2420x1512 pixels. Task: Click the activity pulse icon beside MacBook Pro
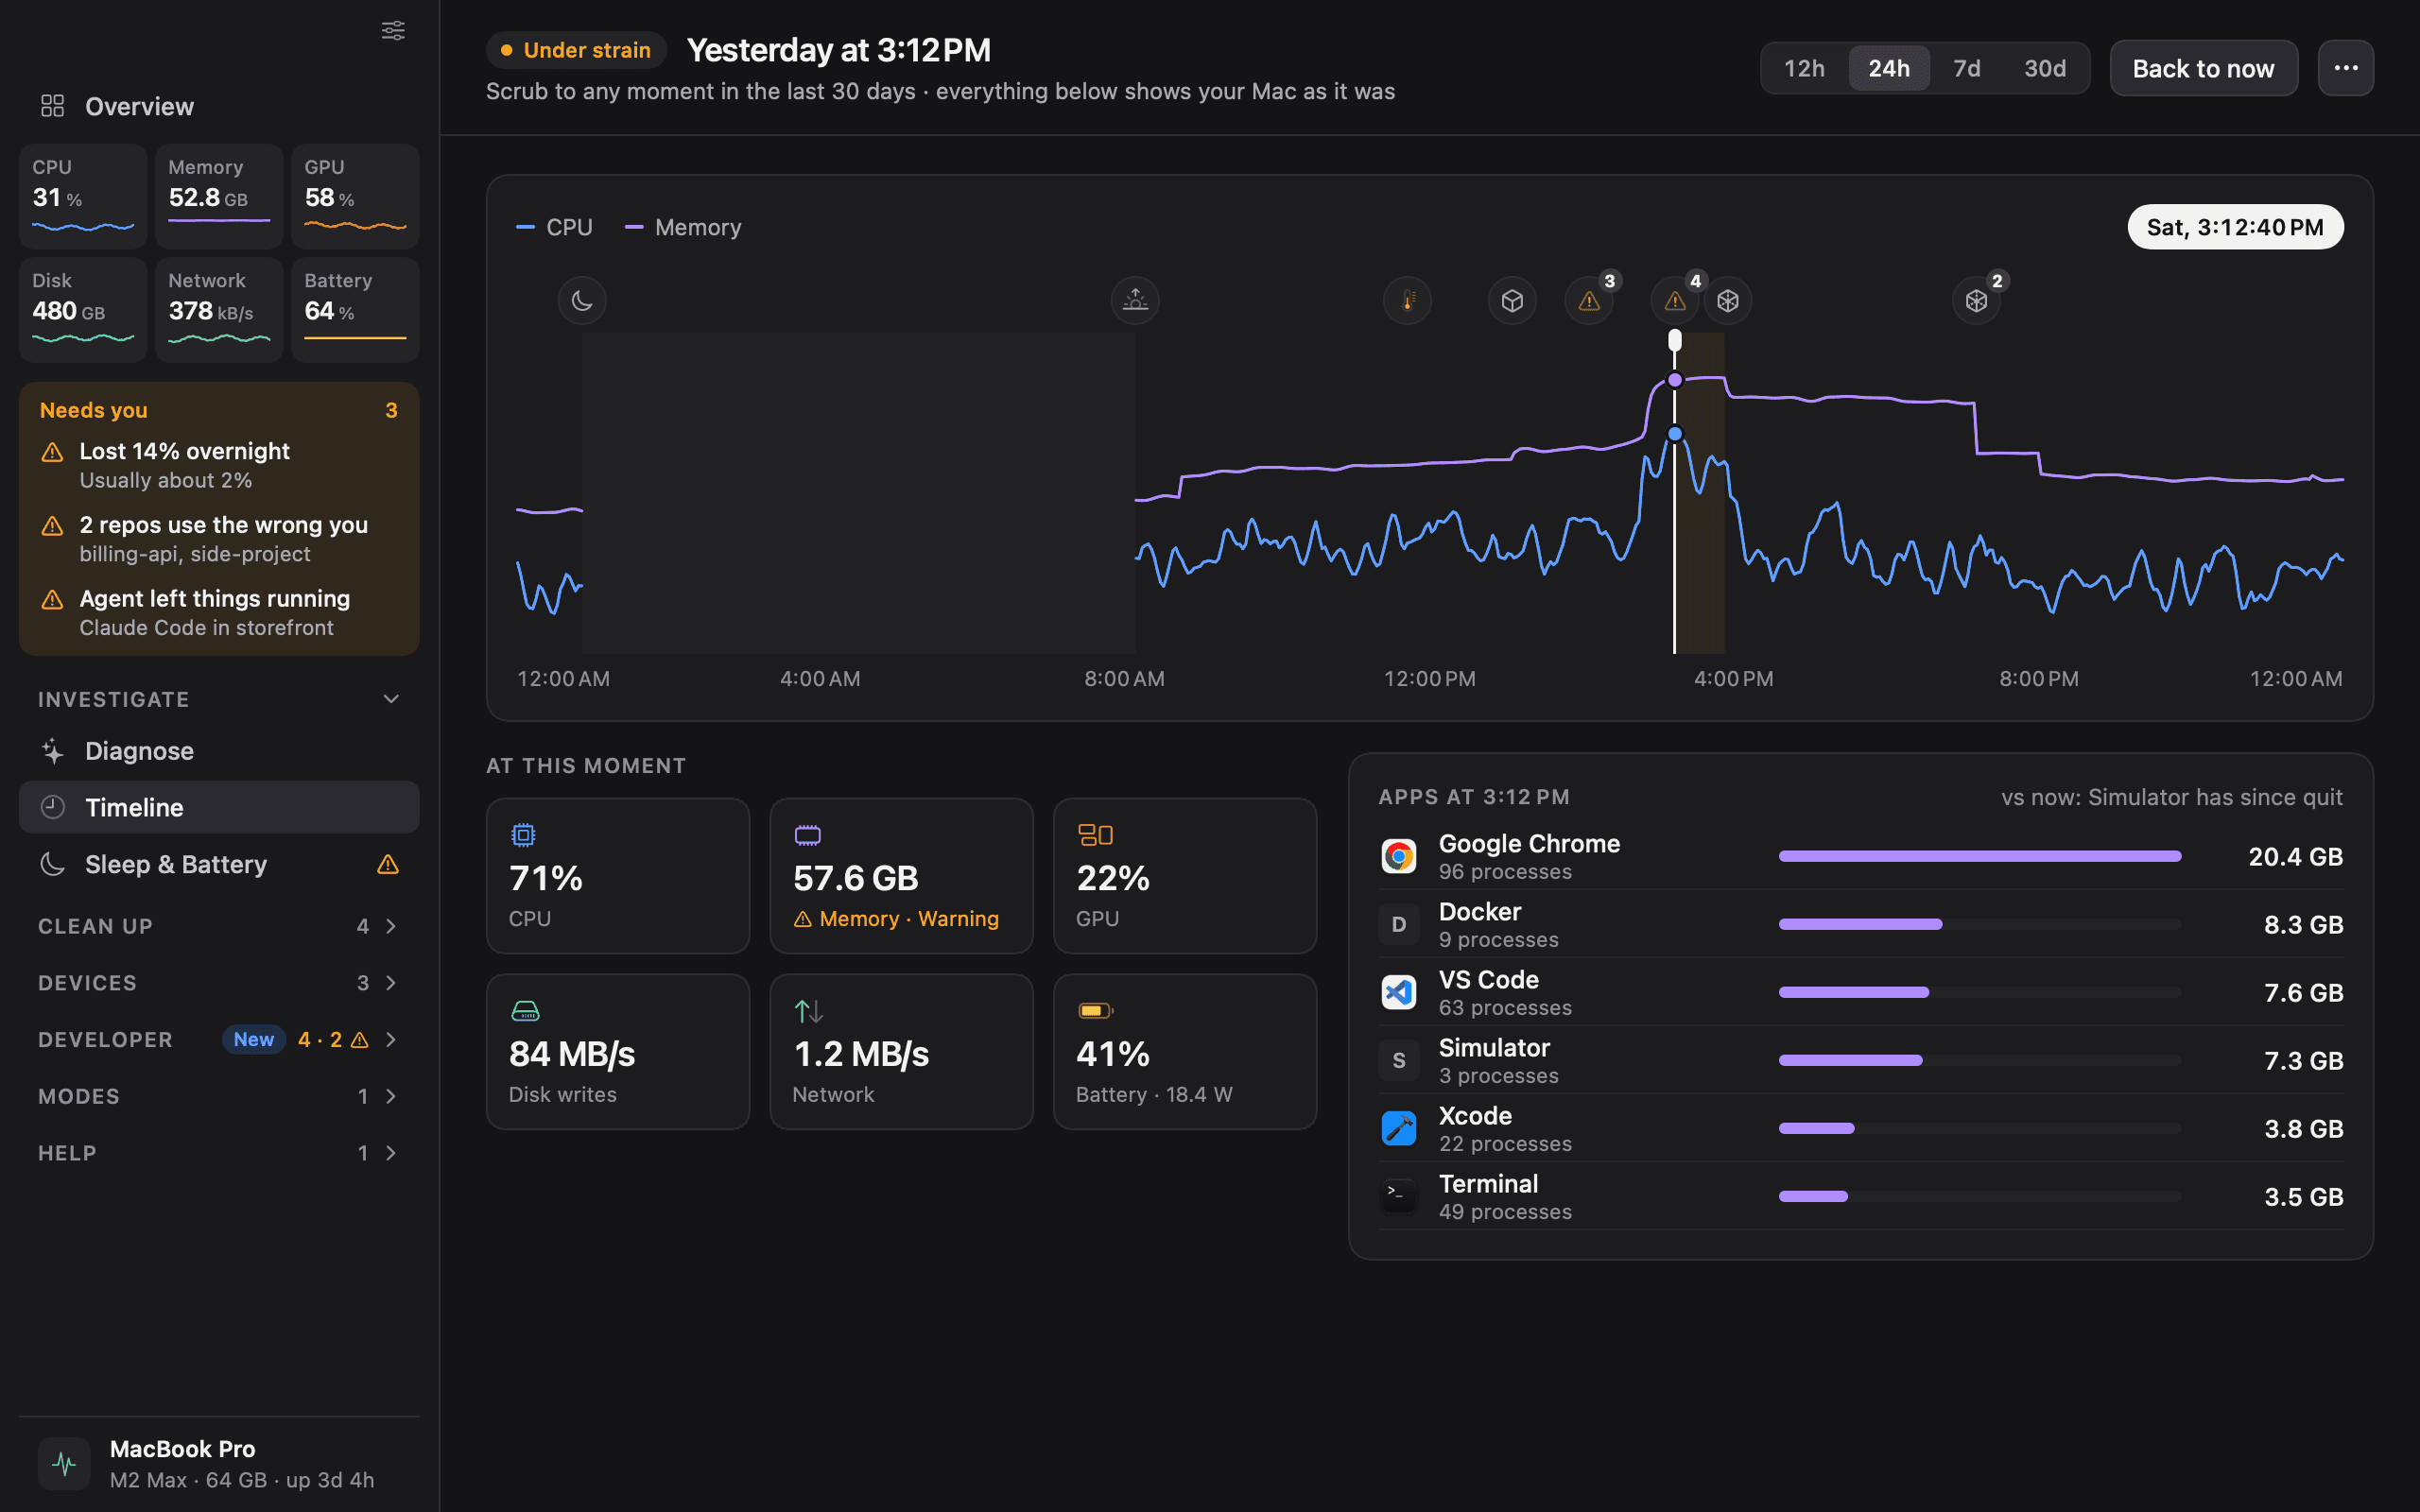tap(64, 1464)
